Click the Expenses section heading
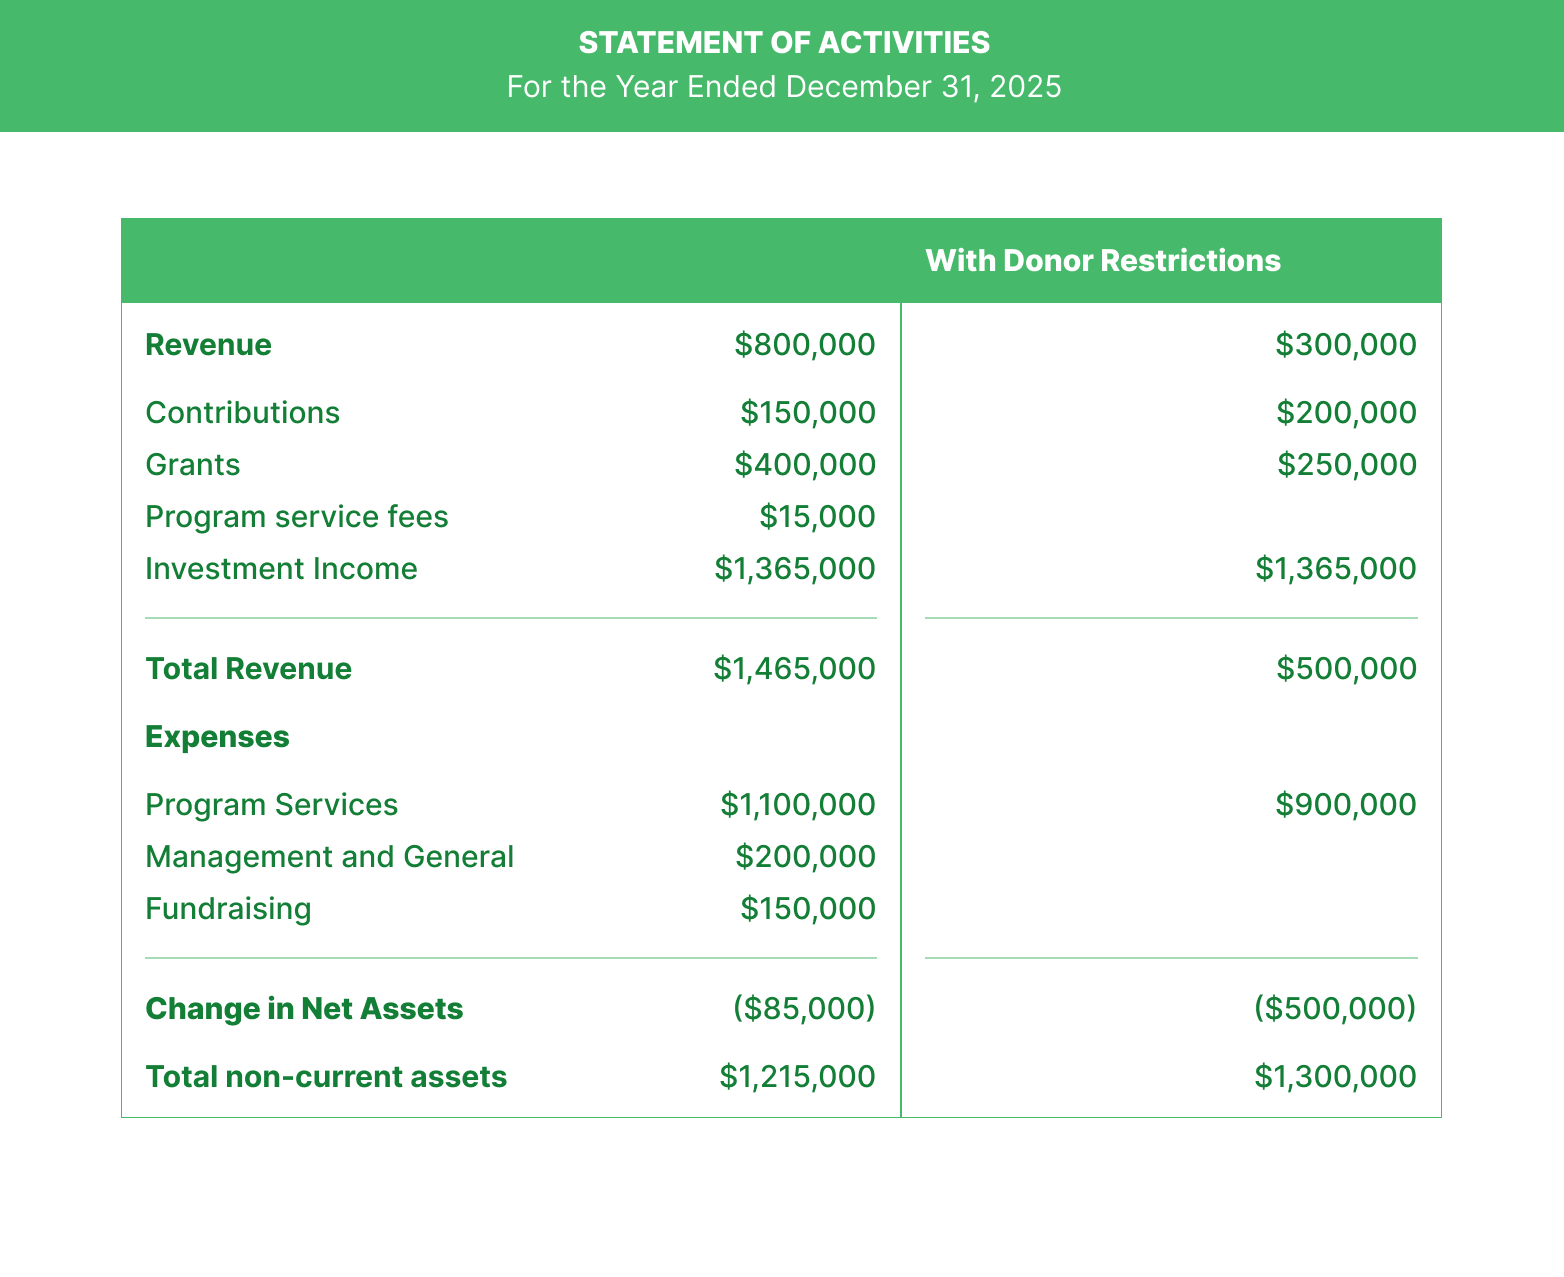Screen dimensions: 1564x1277 [x=217, y=736]
